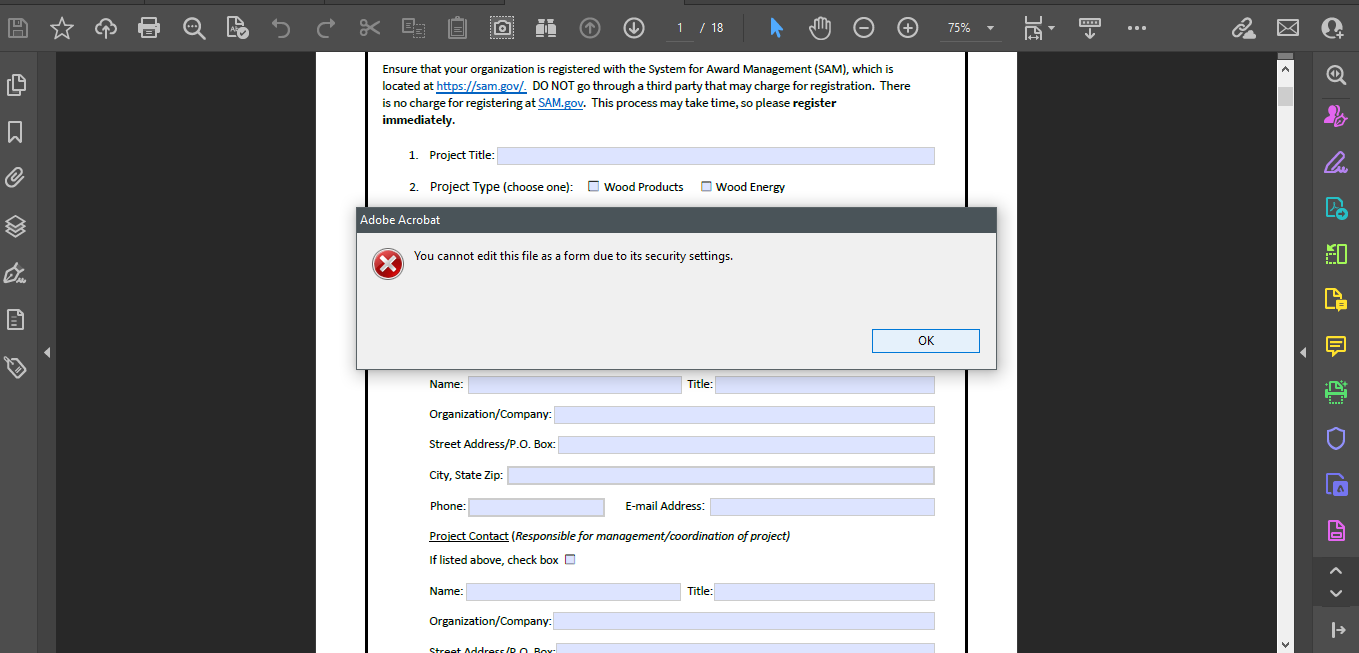Undo the last change
Screen dimensions: 1359x653
[x=281, y=28]
